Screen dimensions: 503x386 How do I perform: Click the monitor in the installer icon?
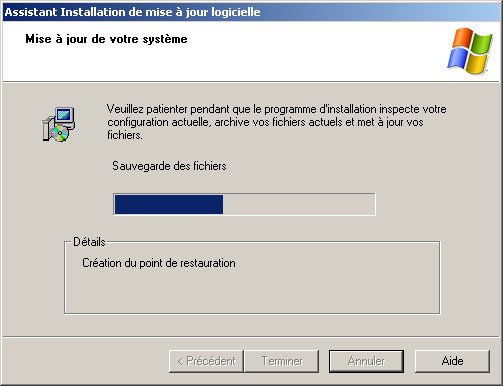tap(65, 116)
